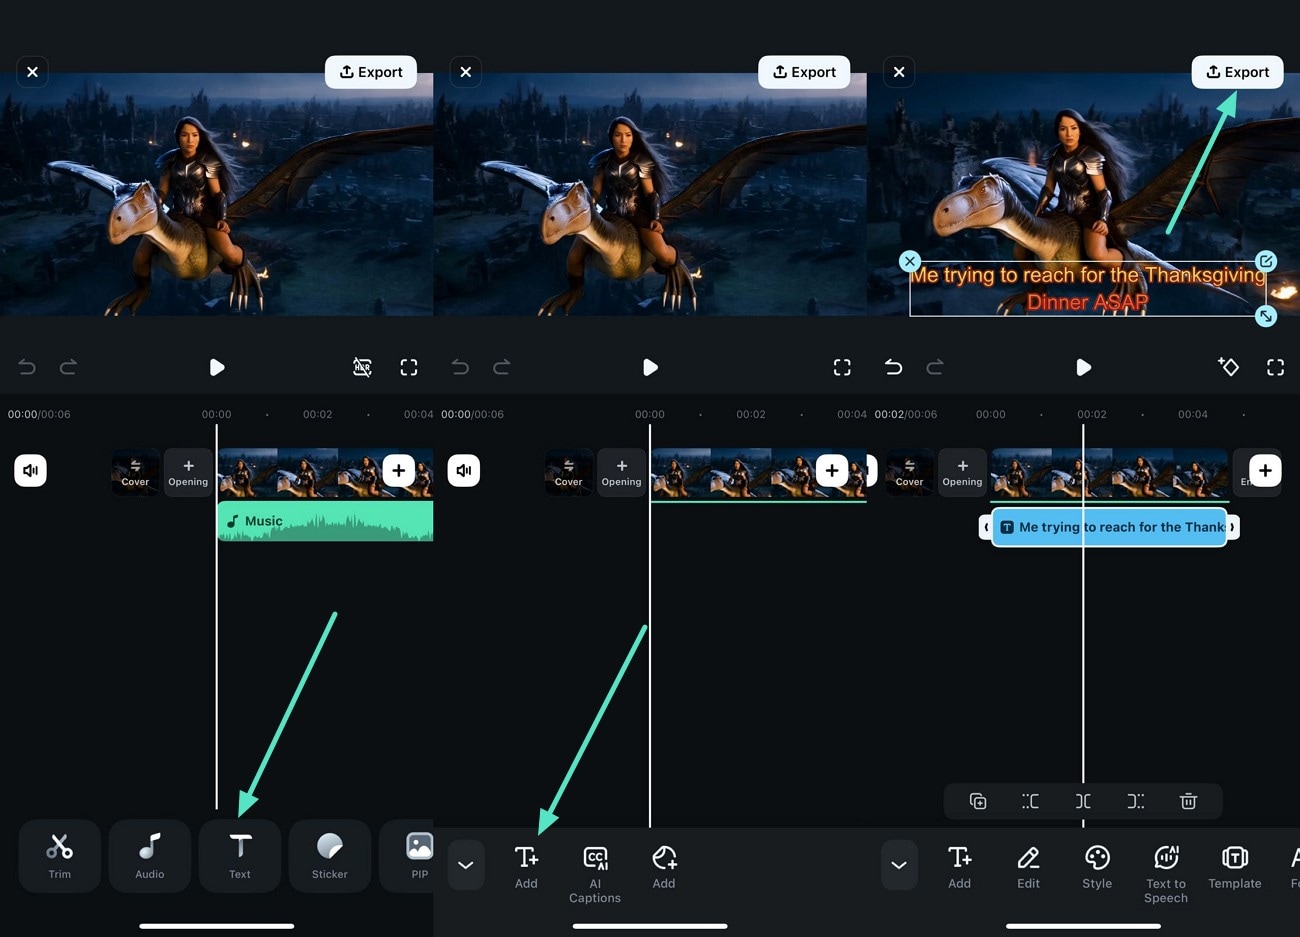The width and height of the screenshot is (1300, 937).
Task: Tap the Thanksgiving Dinner caption on preview
Action: coord(1088,288)
